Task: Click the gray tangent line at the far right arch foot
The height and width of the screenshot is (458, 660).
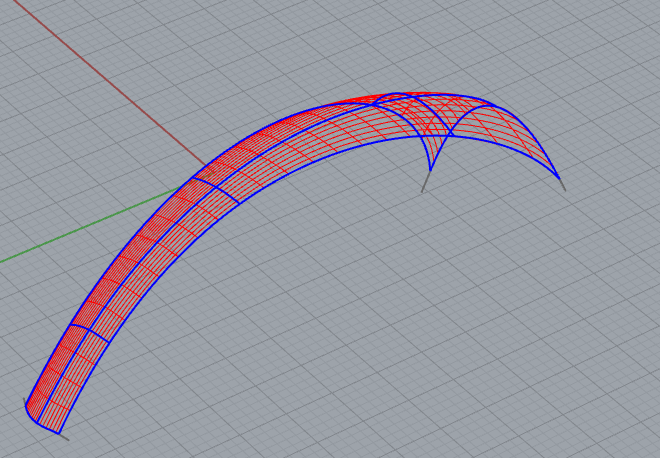Action: (x=562, y=184)
